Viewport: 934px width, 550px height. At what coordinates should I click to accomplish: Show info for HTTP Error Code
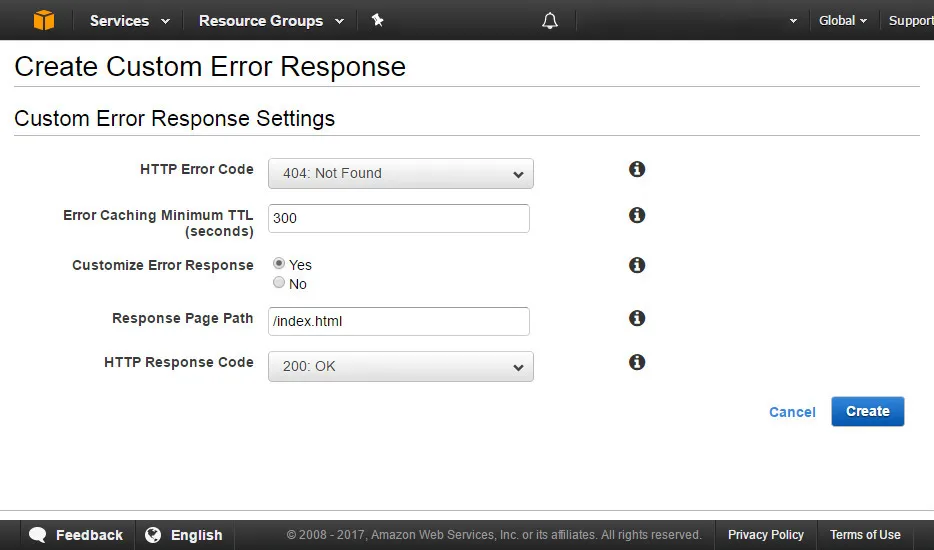click(637, 169)
